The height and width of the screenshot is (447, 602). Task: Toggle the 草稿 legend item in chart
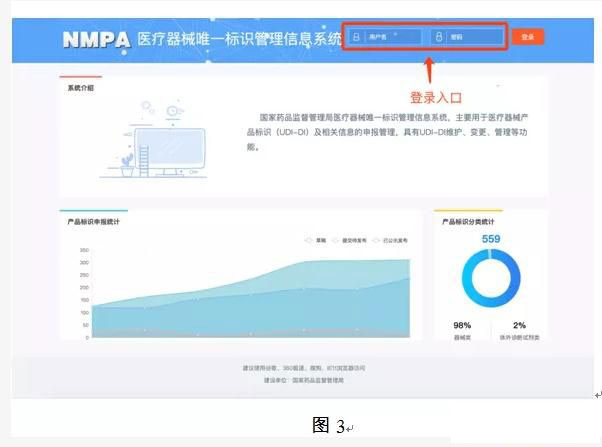(x=316, y=240)
